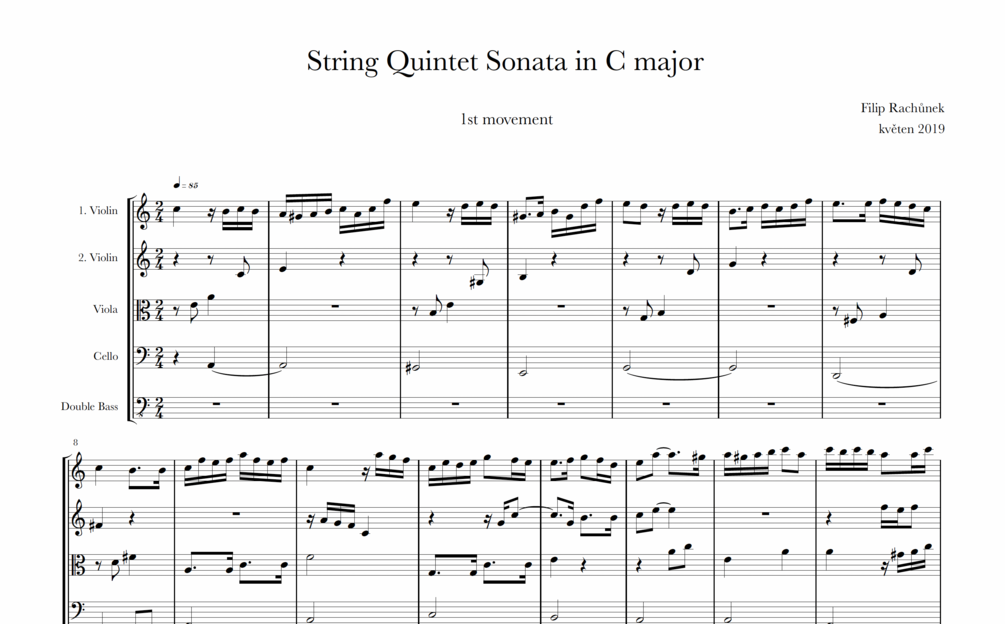Select the alto clef on the Viola staff
The width and height of the screenshot is (1005, 624).
click(144, 309)
